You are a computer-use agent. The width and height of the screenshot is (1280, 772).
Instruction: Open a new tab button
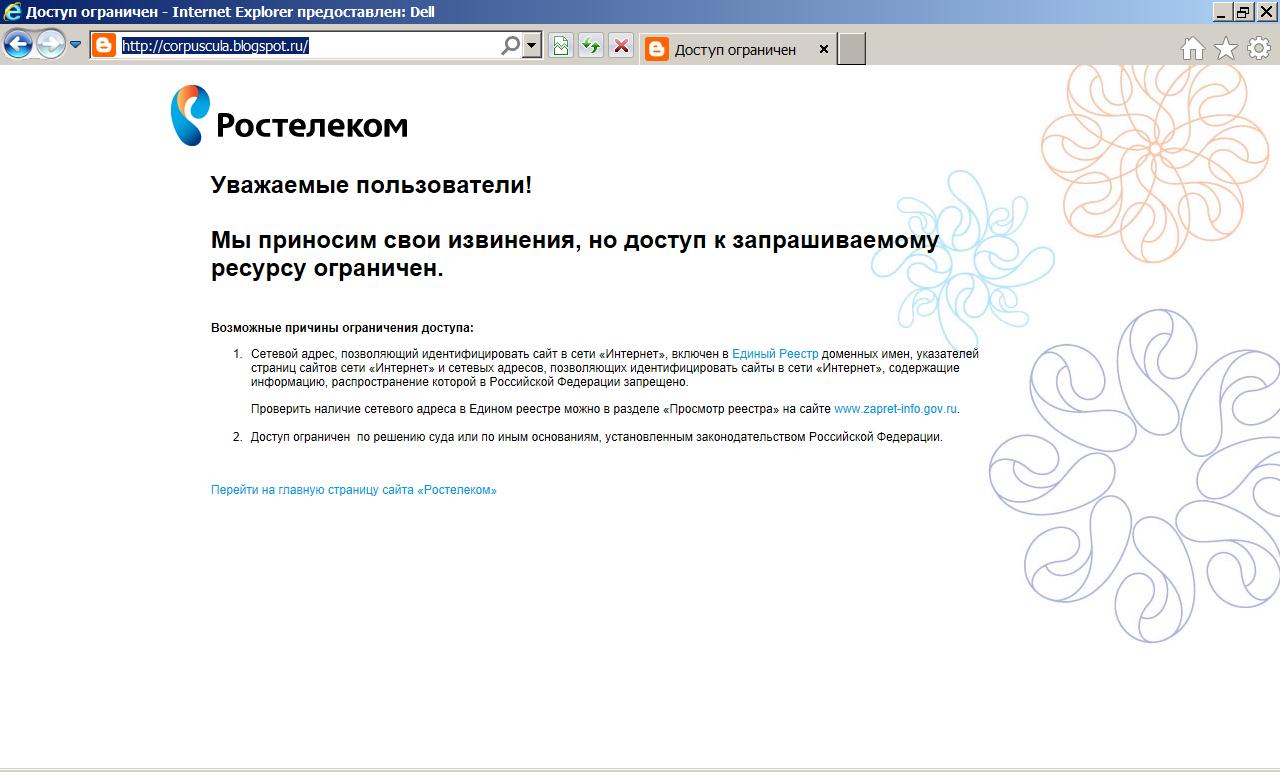point(851,49)
